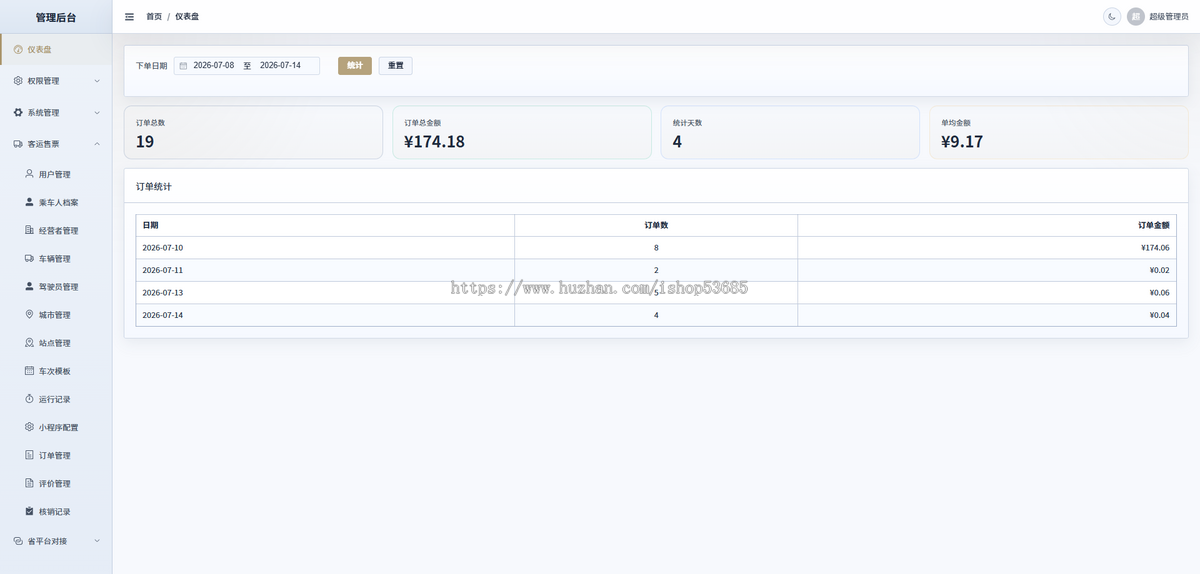The width and height of the screenshot is (1200, 574).
Task: Click the 站点管理 icon
Action: coord(29,343)
